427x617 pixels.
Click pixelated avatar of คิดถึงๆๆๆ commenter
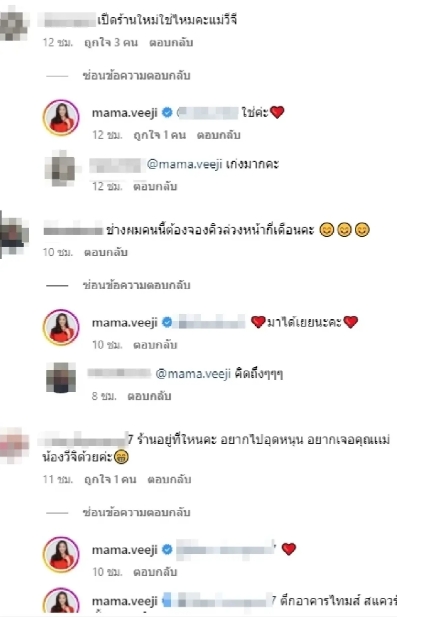pyautogui.click(x=61, y=378)
